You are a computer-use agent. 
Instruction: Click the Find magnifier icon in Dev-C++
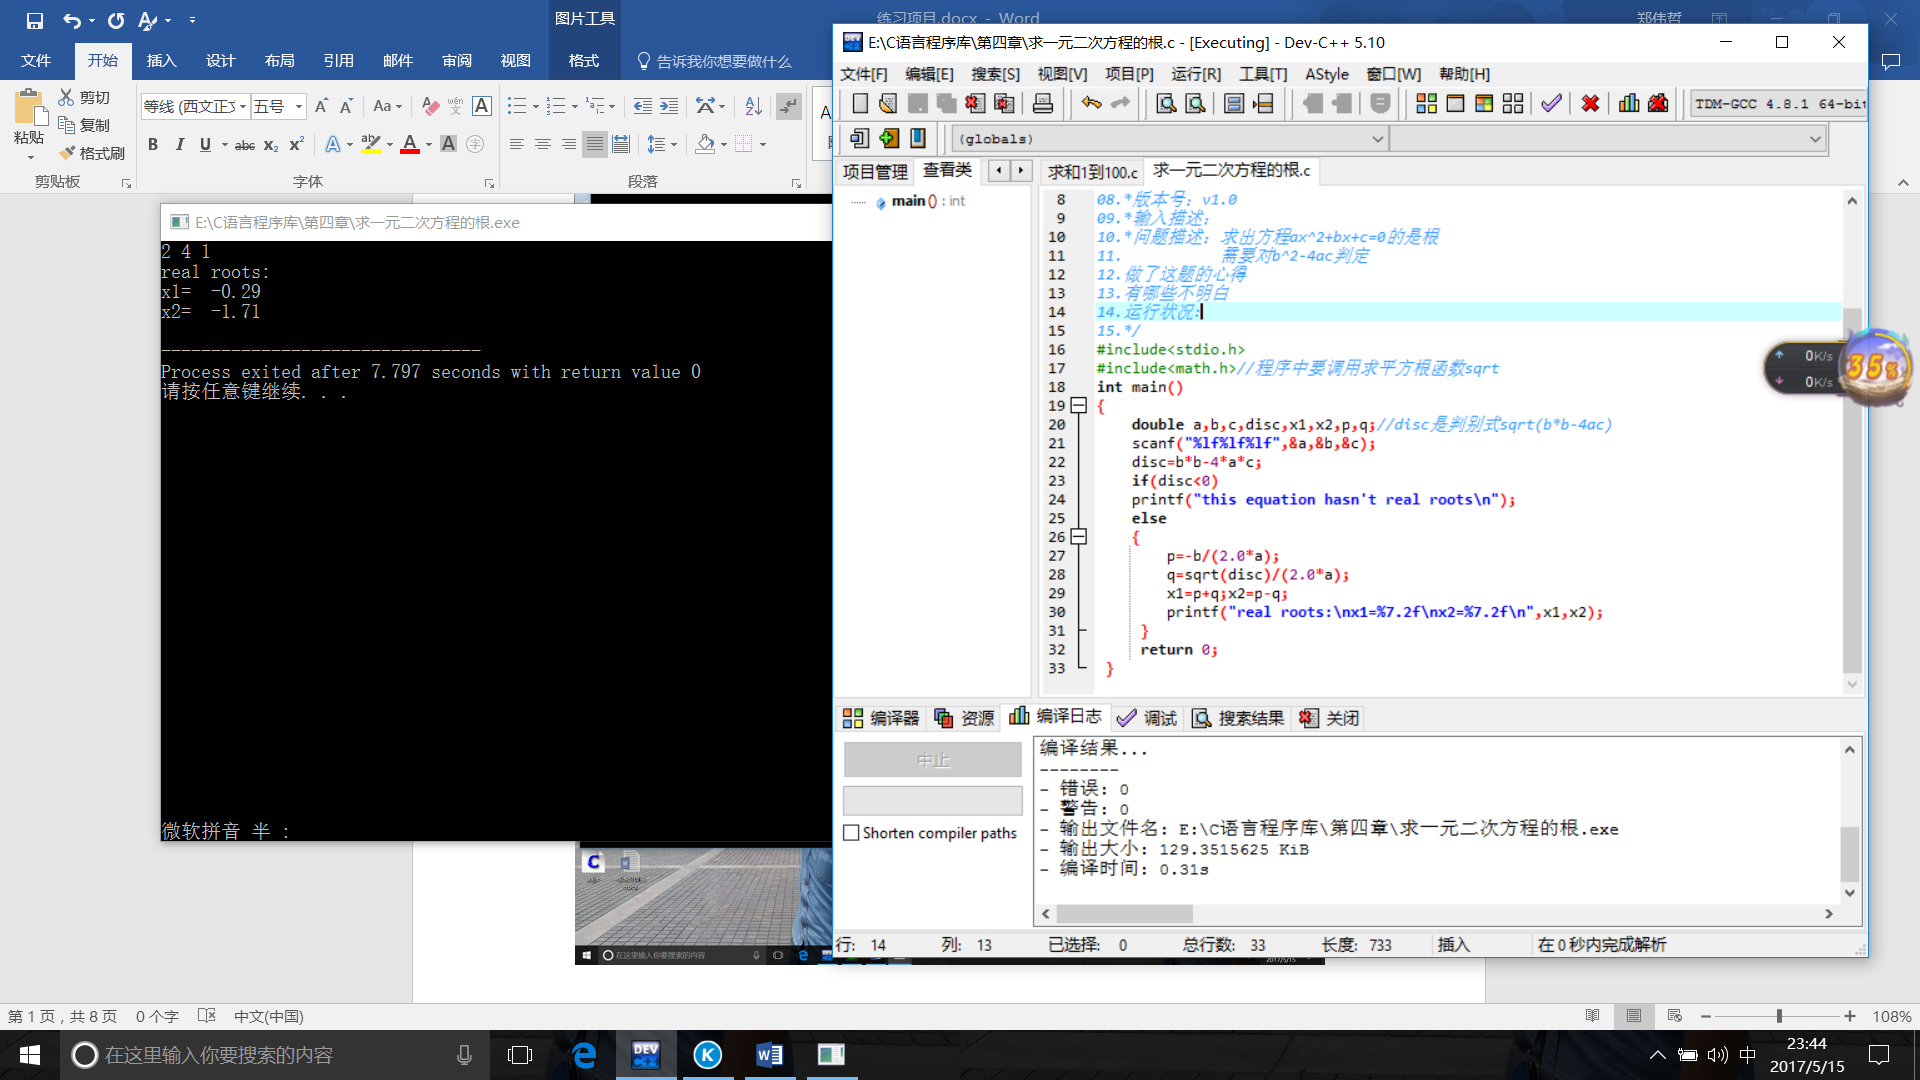(x=1166, y=103)
